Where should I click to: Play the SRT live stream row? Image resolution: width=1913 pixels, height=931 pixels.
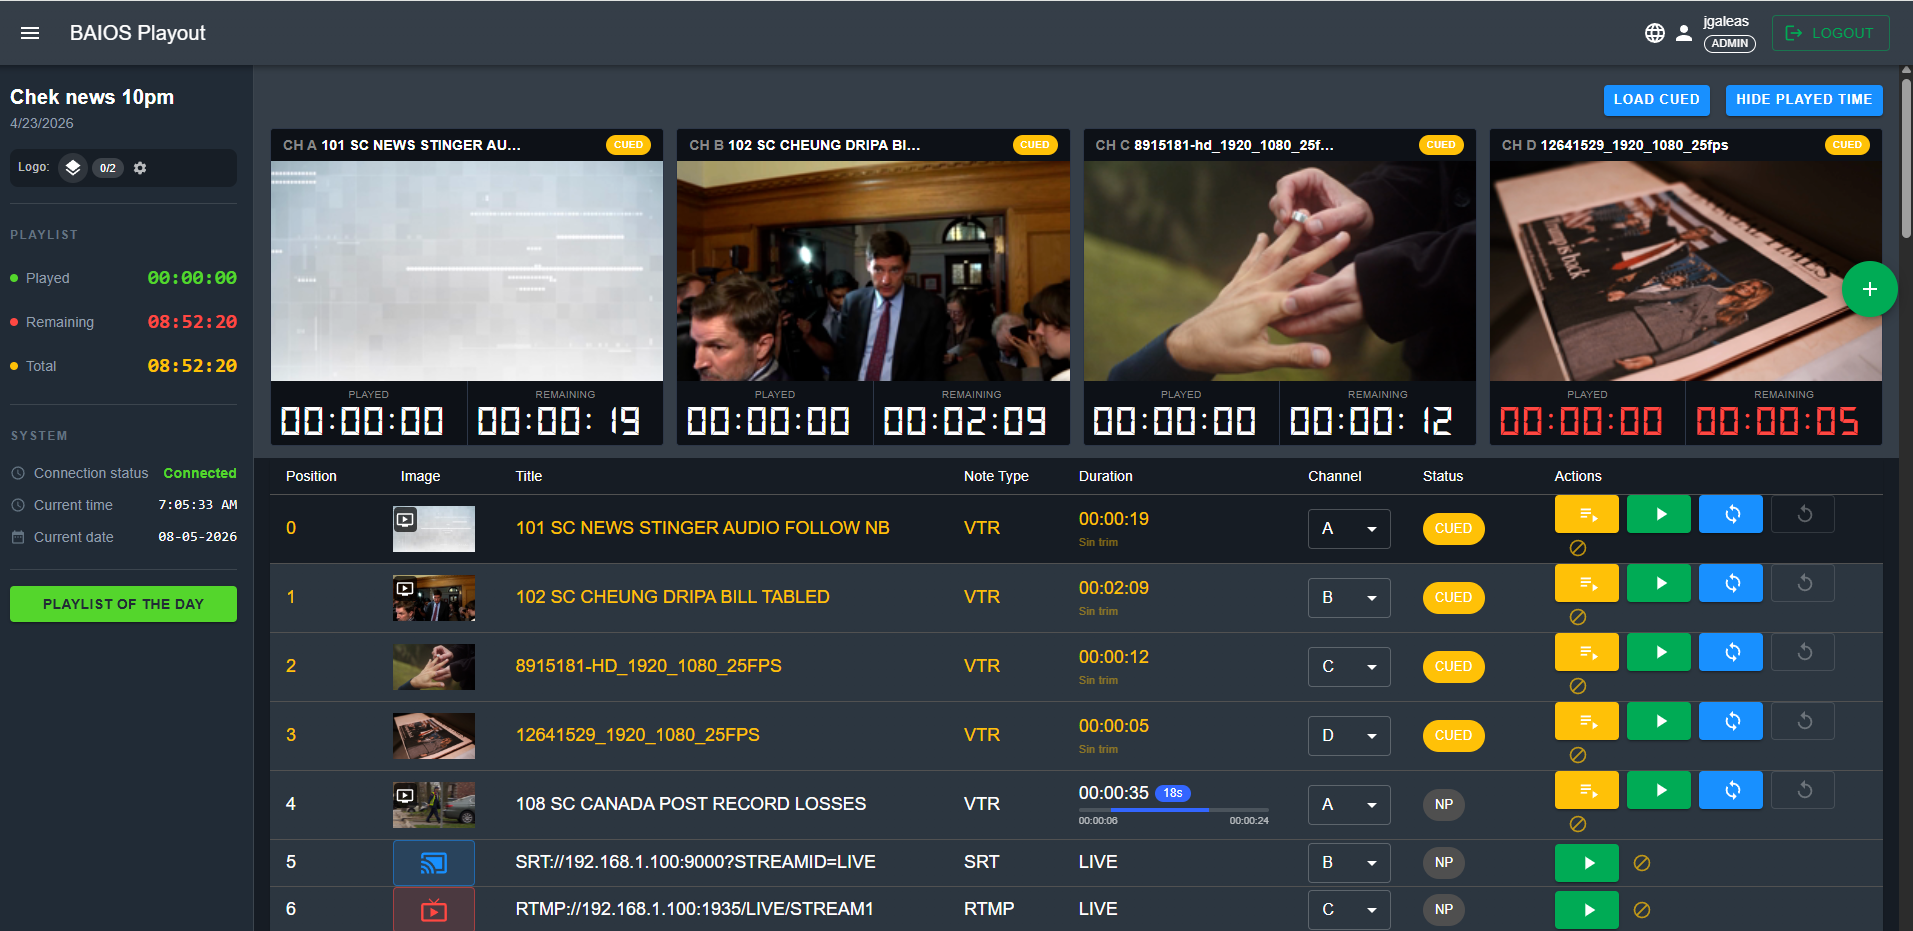coord(1586,863)
